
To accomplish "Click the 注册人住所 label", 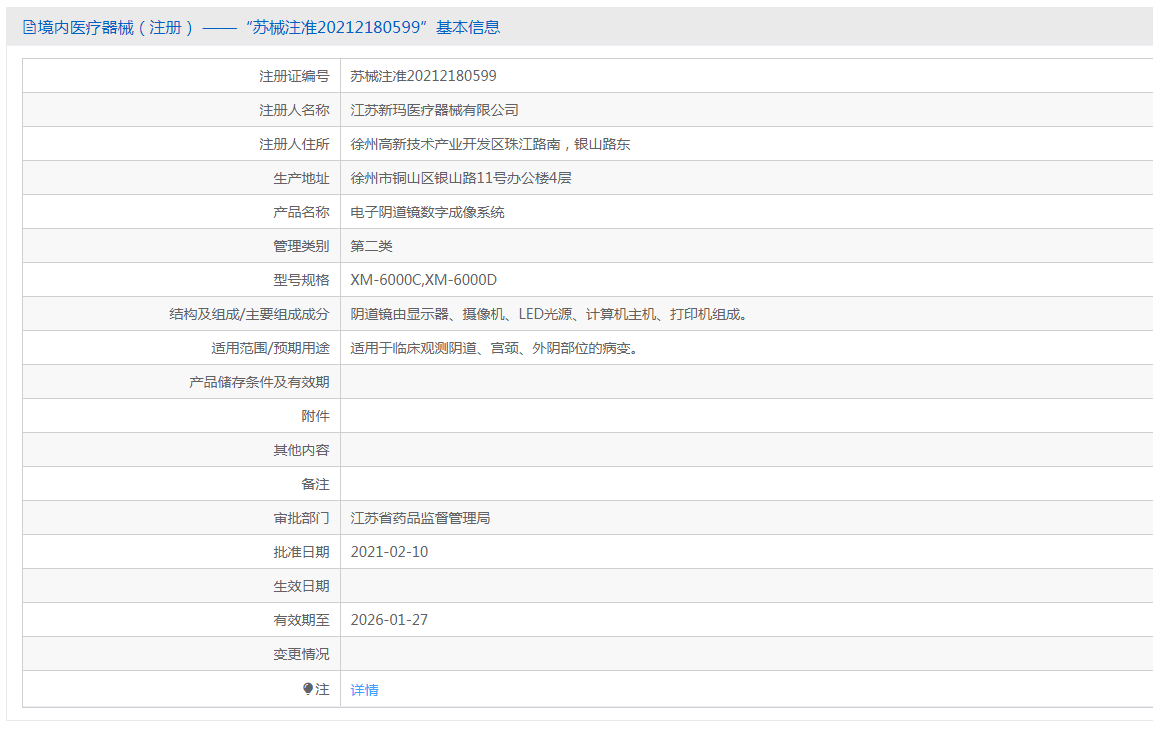I will tap(294, 144).
